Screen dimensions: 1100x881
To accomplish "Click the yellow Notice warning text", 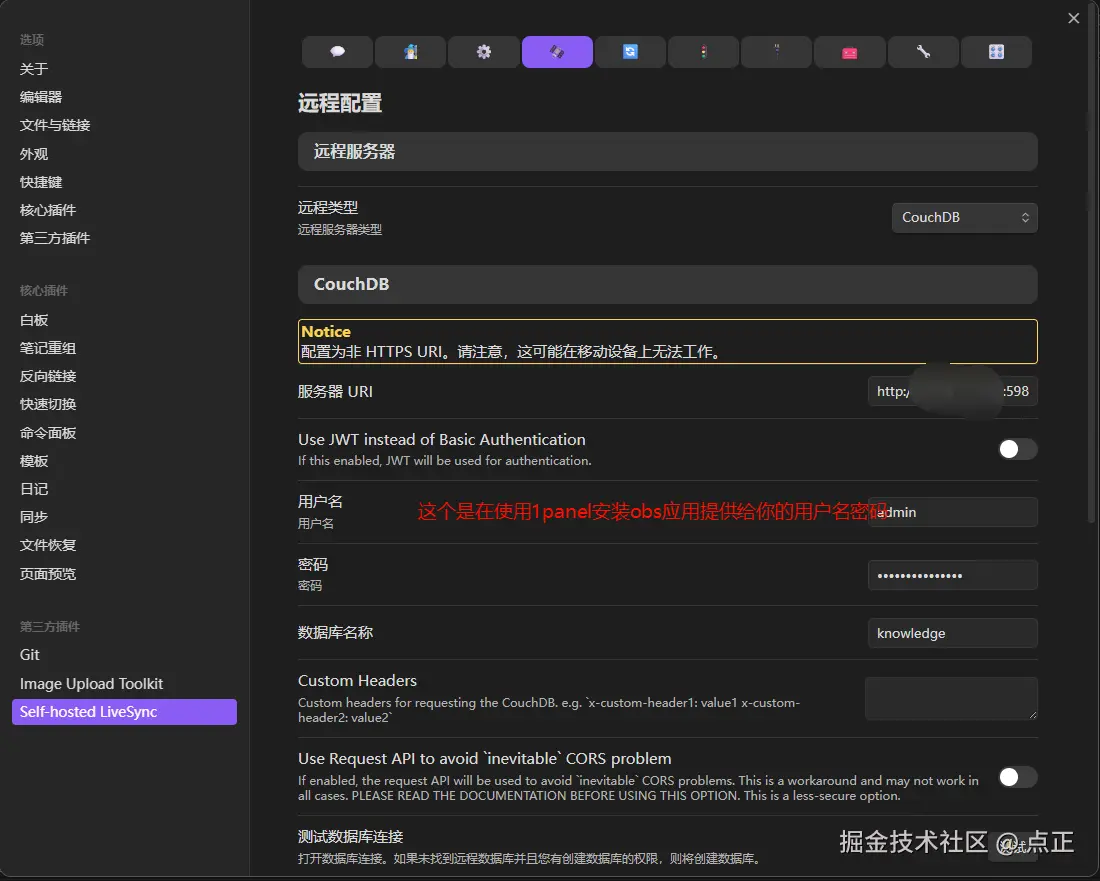I will [667, 342].
